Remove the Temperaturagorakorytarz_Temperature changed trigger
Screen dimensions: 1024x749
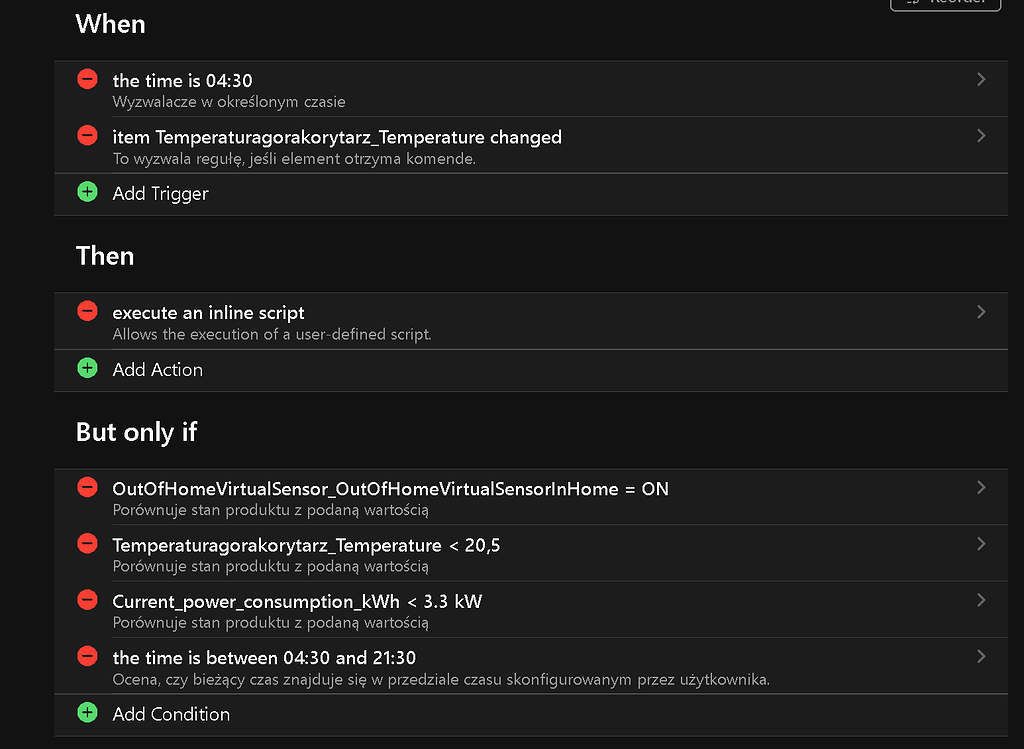click(x=87, y=135)
